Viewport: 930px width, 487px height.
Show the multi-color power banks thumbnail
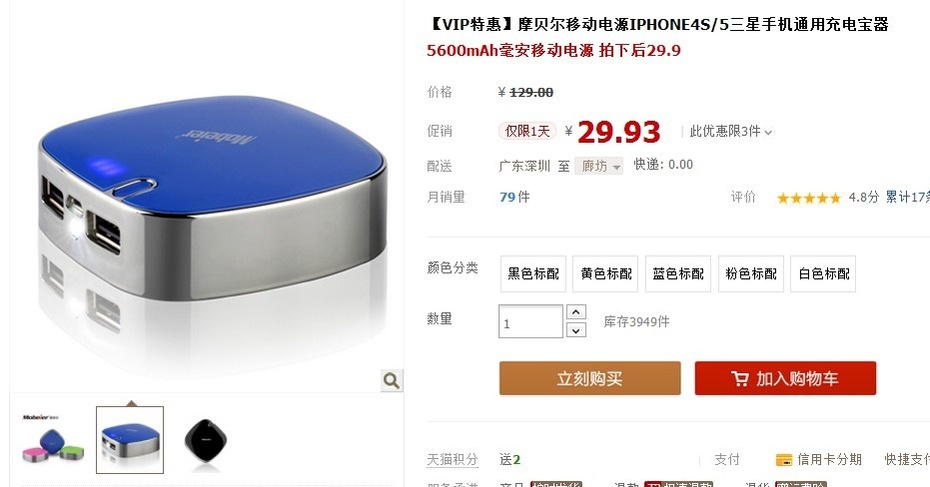53,440
